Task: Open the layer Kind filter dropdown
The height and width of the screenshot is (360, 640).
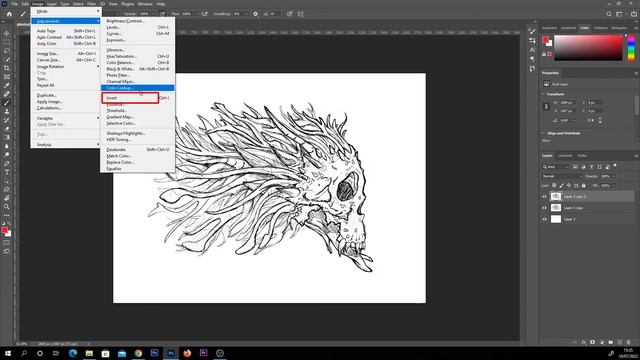Action: point(555,167)
